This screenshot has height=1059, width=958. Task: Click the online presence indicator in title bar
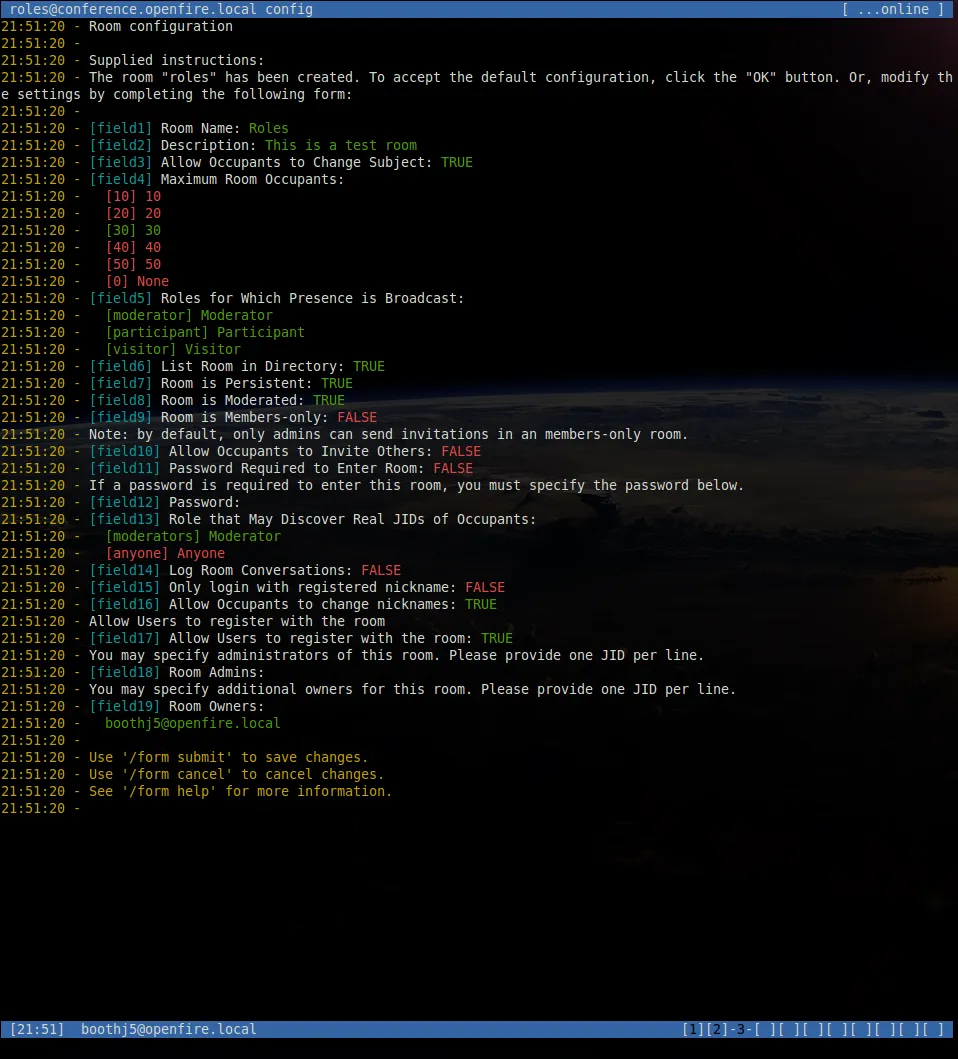click(895, 9)
